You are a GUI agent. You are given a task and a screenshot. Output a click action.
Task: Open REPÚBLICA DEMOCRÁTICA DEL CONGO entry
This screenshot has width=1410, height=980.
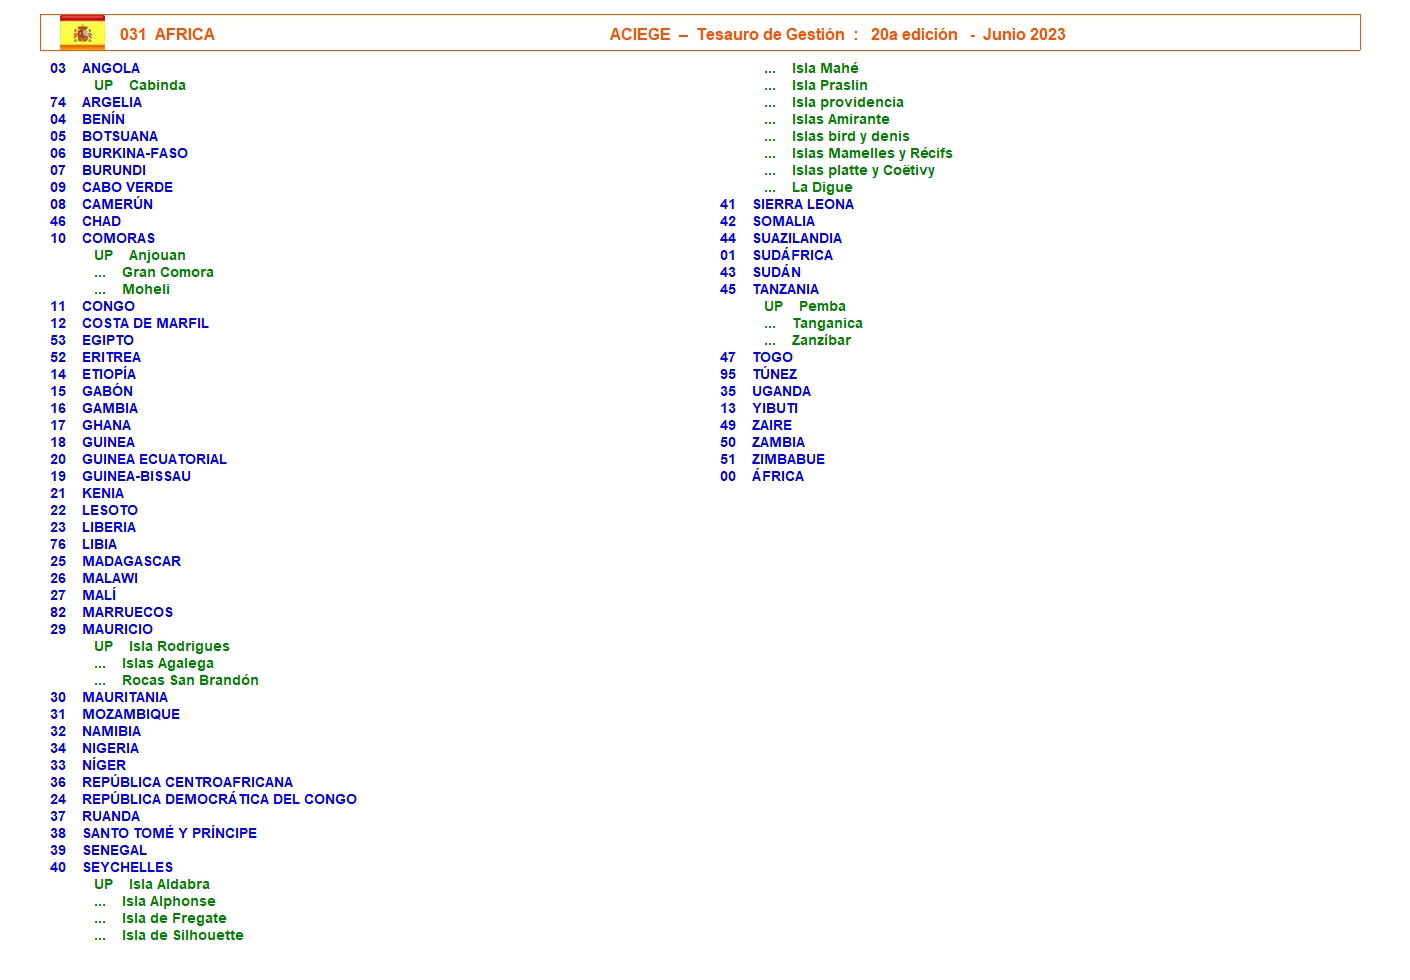pos(219,799)
